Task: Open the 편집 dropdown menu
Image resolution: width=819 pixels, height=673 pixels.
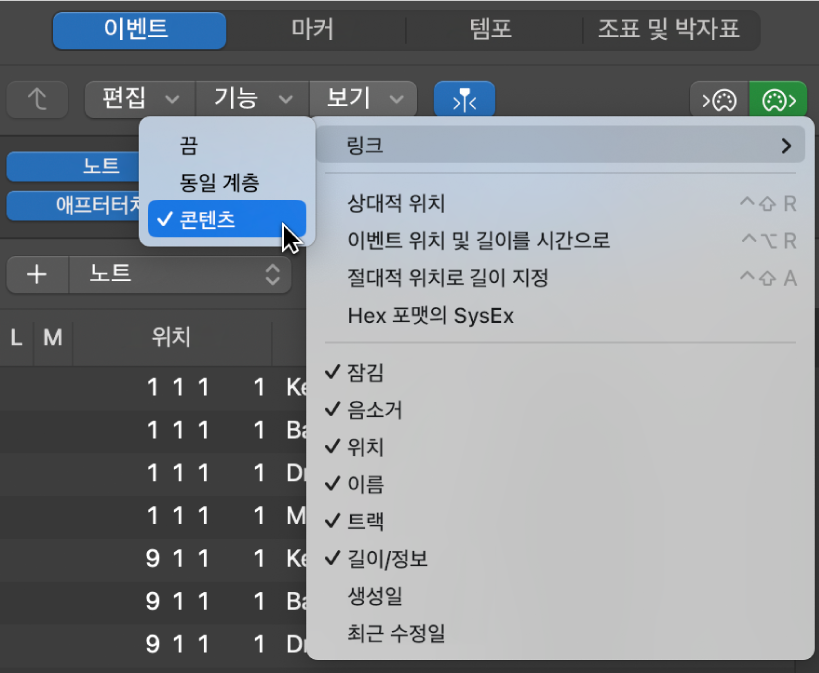Action: click(139, 99)
